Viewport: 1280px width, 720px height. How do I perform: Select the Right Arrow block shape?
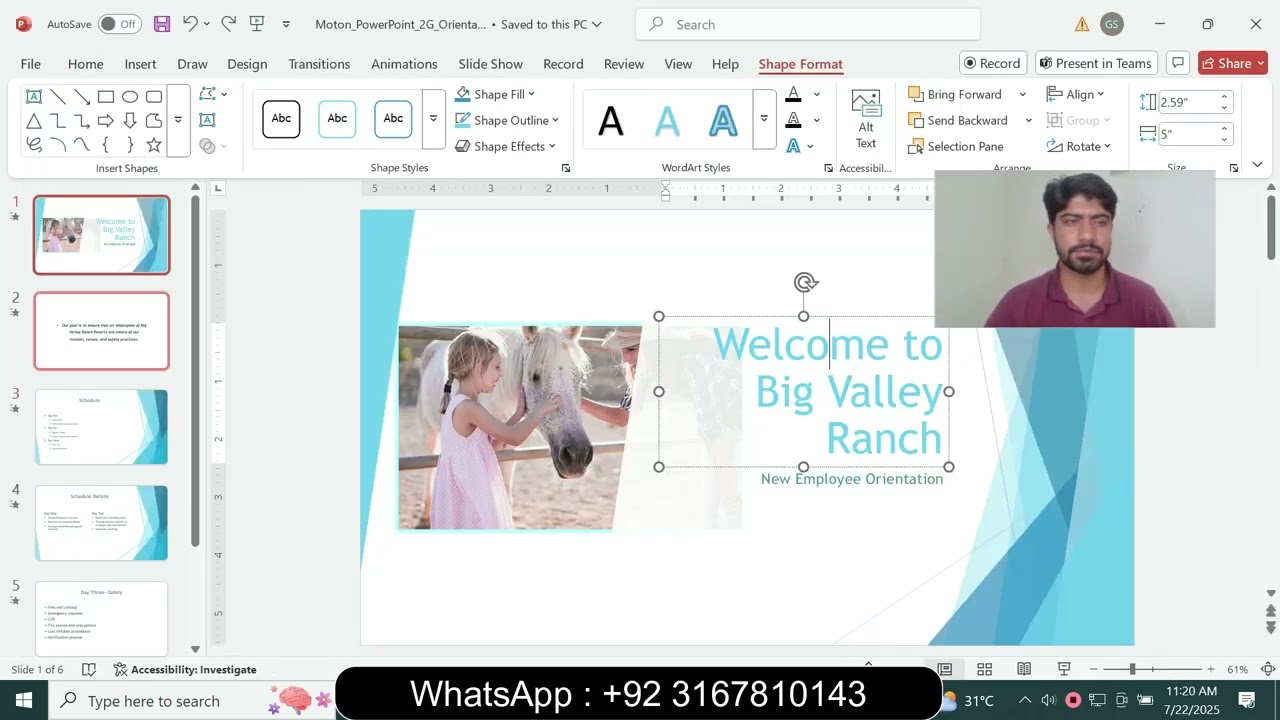tap(106, 121)
